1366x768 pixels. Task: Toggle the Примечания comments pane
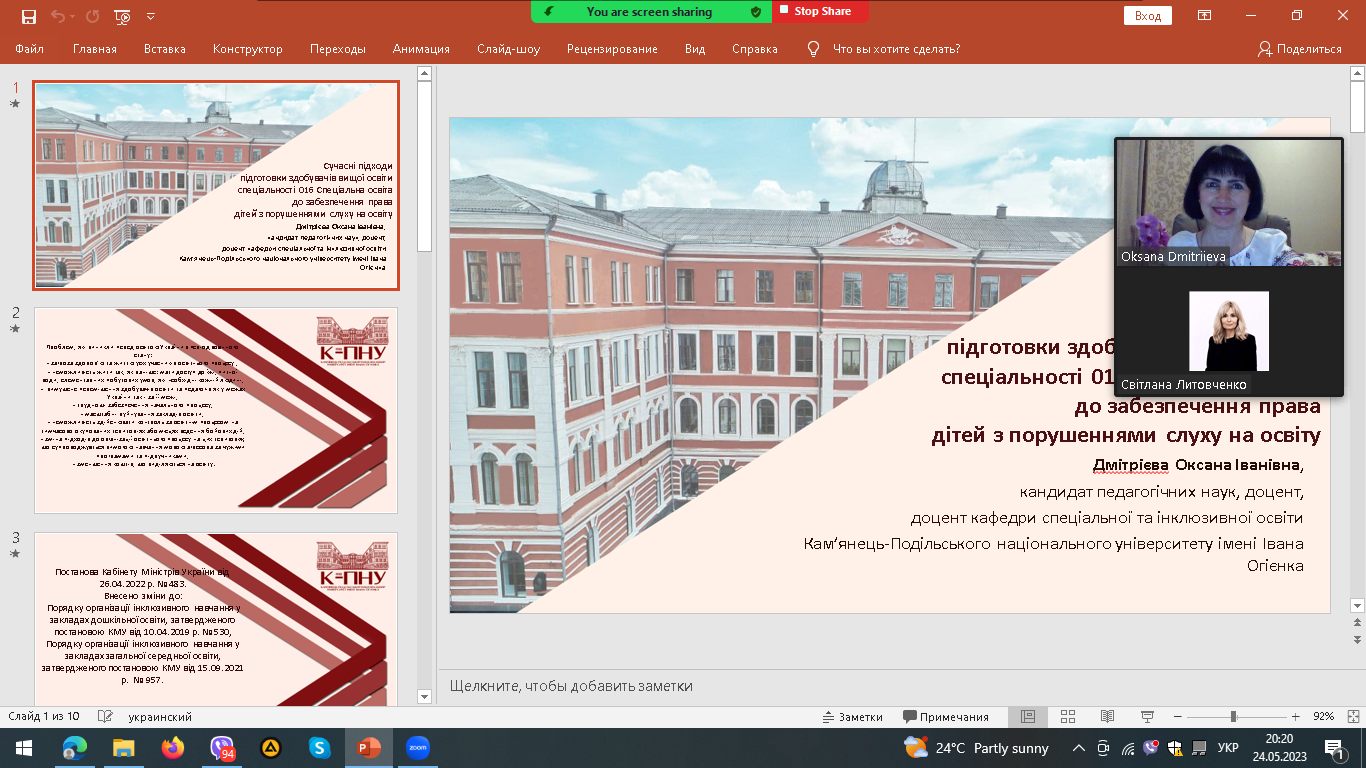(946, 717)
